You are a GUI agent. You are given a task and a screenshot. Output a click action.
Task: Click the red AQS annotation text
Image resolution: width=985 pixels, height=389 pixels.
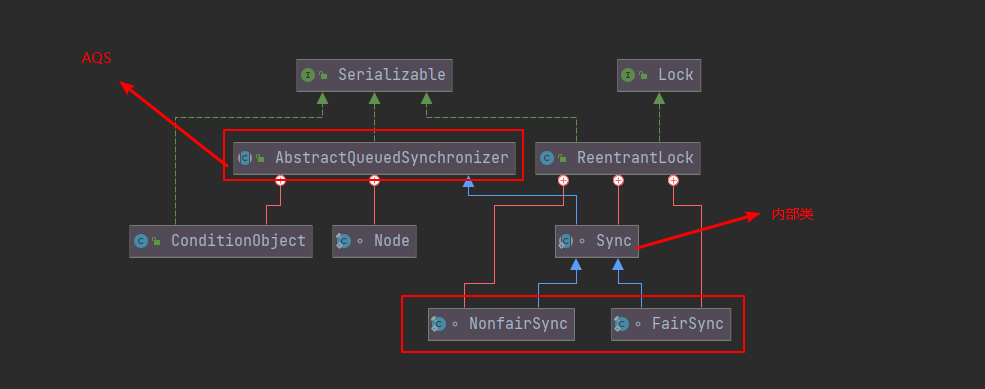pyautogui.click(x=97, y=58)
